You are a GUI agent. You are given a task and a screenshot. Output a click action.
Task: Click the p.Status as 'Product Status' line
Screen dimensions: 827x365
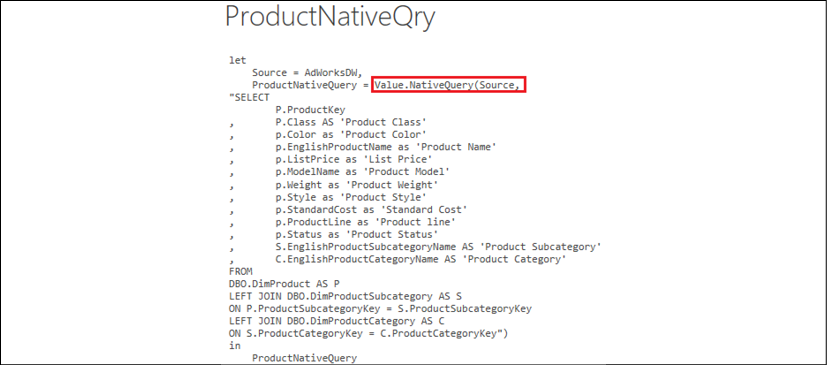click(357, 234)
